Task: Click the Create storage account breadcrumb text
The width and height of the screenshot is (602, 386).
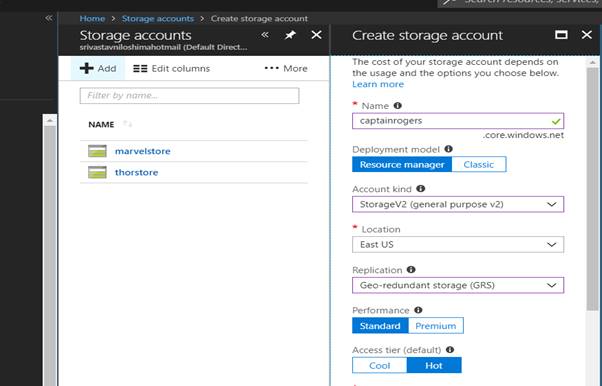Action: (x=259, y=18)
